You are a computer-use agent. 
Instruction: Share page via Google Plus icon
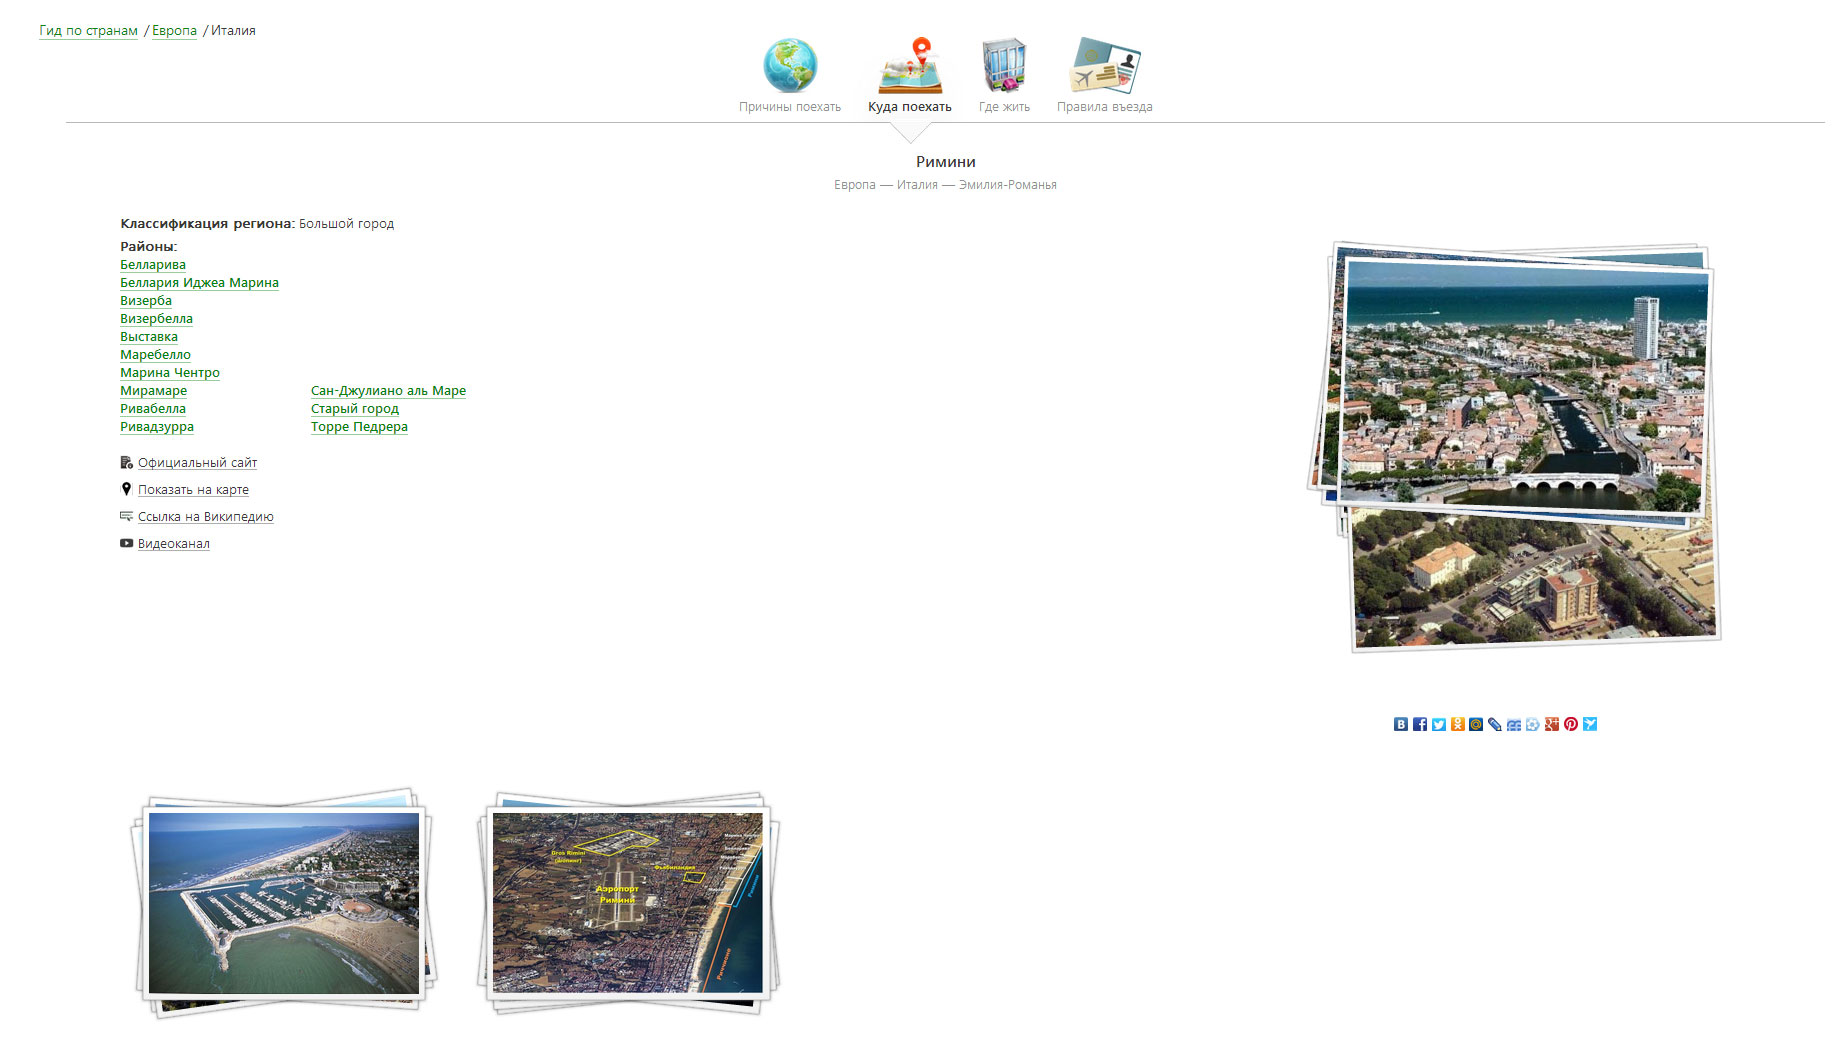tap(1552, 724)
